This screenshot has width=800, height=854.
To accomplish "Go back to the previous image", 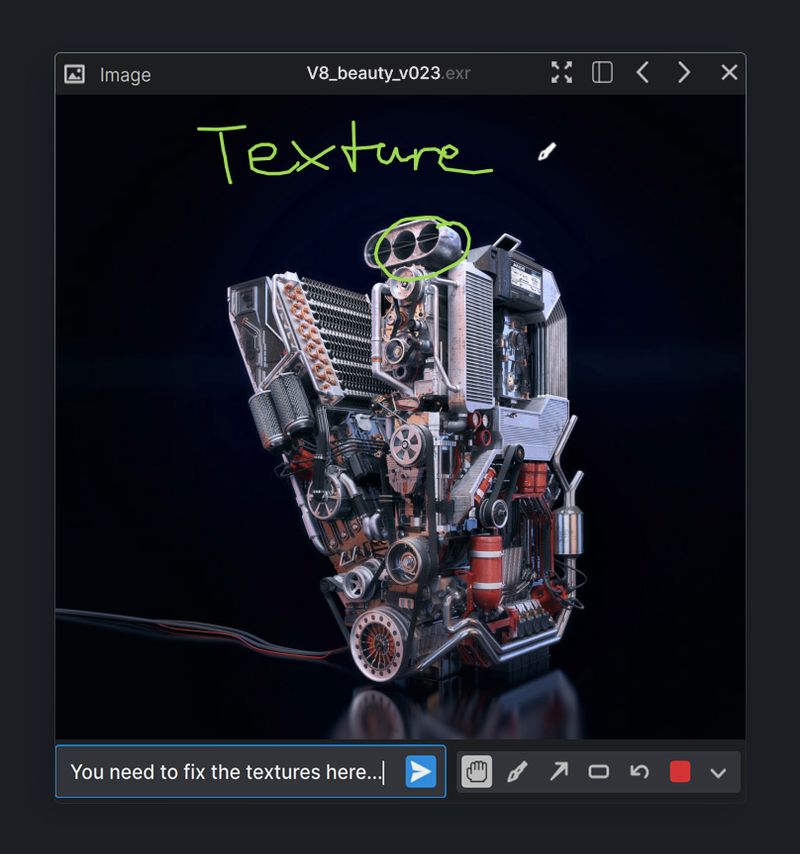I will 642,73.
